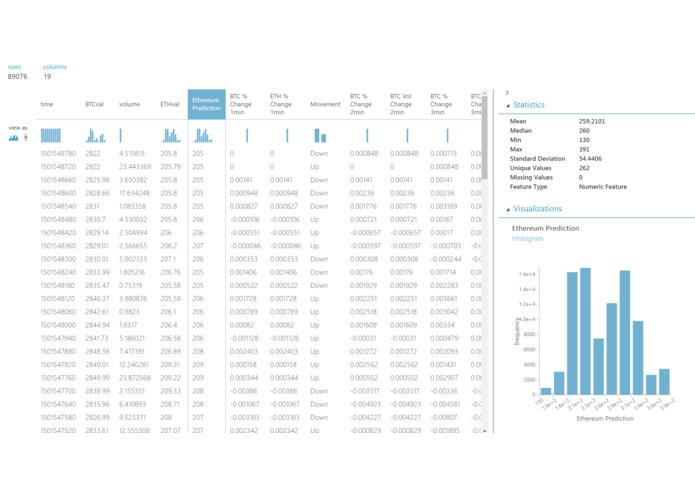The height and width of the screenshot is (494, 695).
Task: Click ETHval cell 207.1
Action: click(x=168, y=259)
